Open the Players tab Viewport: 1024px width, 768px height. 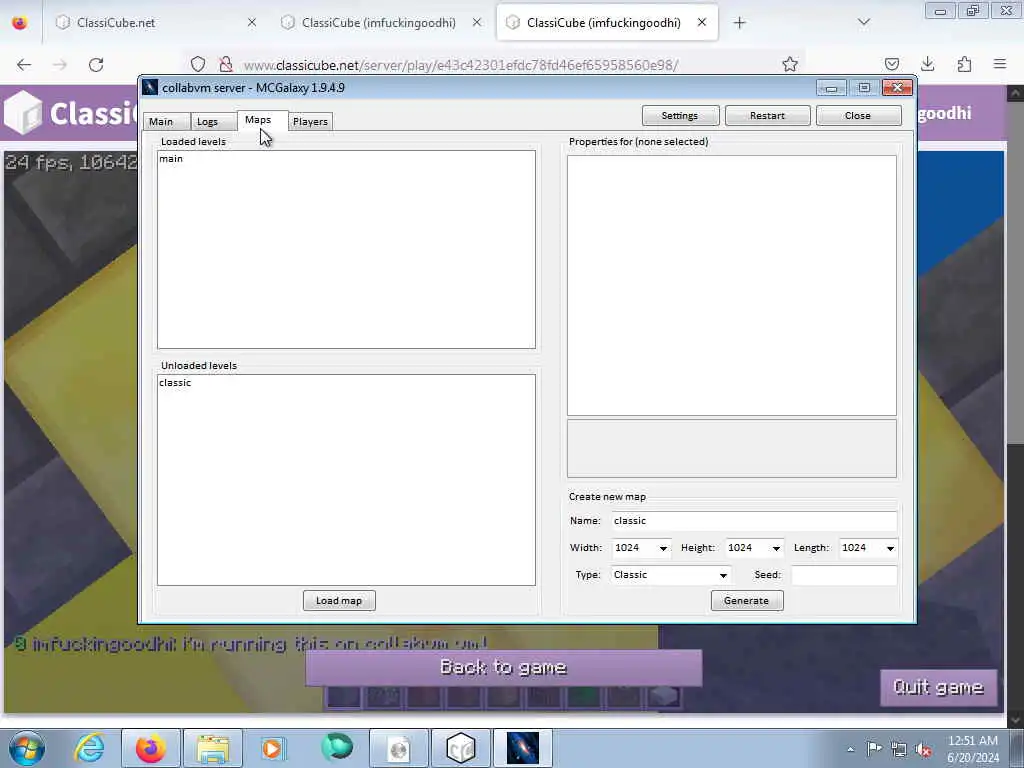coord(310,121)
